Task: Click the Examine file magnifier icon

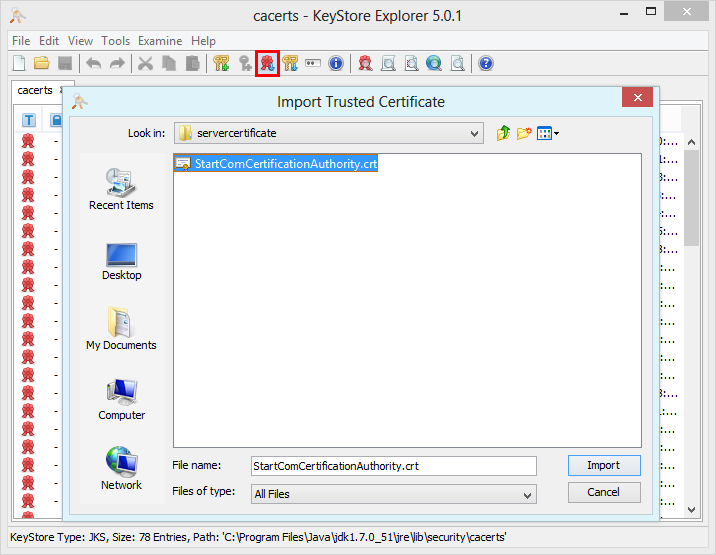Action: [x=457, y=63]
